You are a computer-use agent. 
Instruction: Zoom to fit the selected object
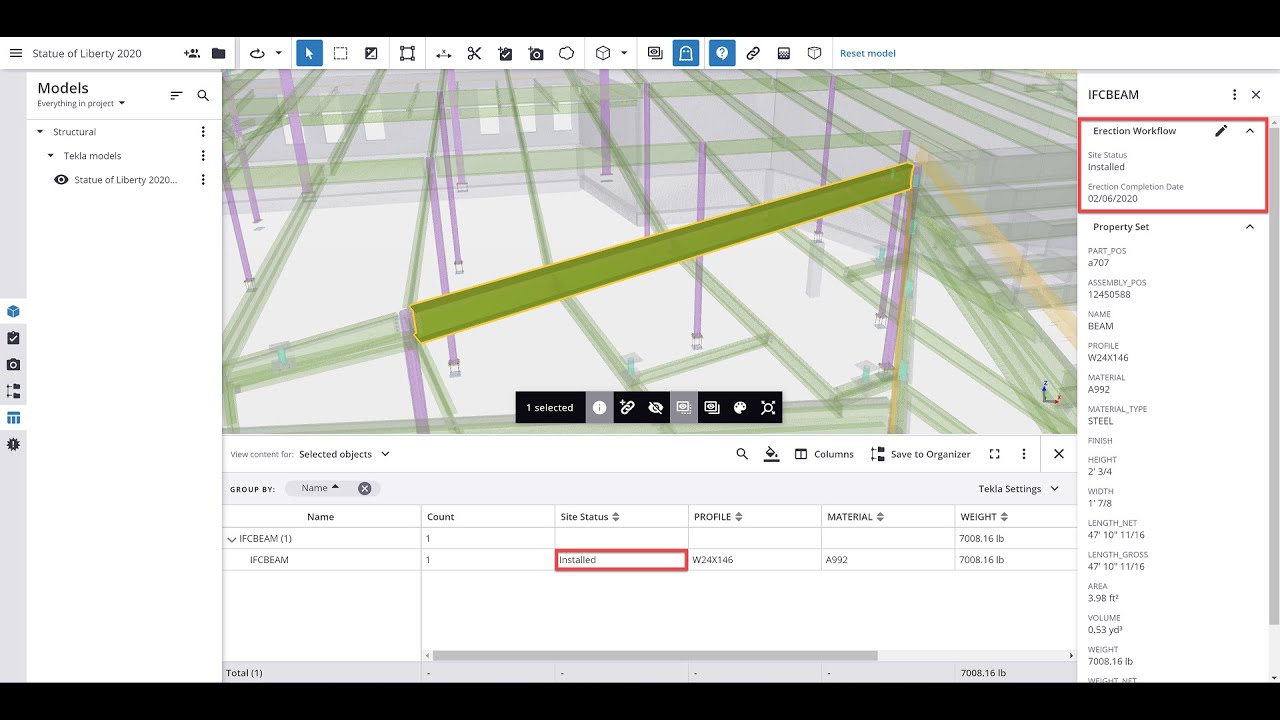click(x=768, y=407)
